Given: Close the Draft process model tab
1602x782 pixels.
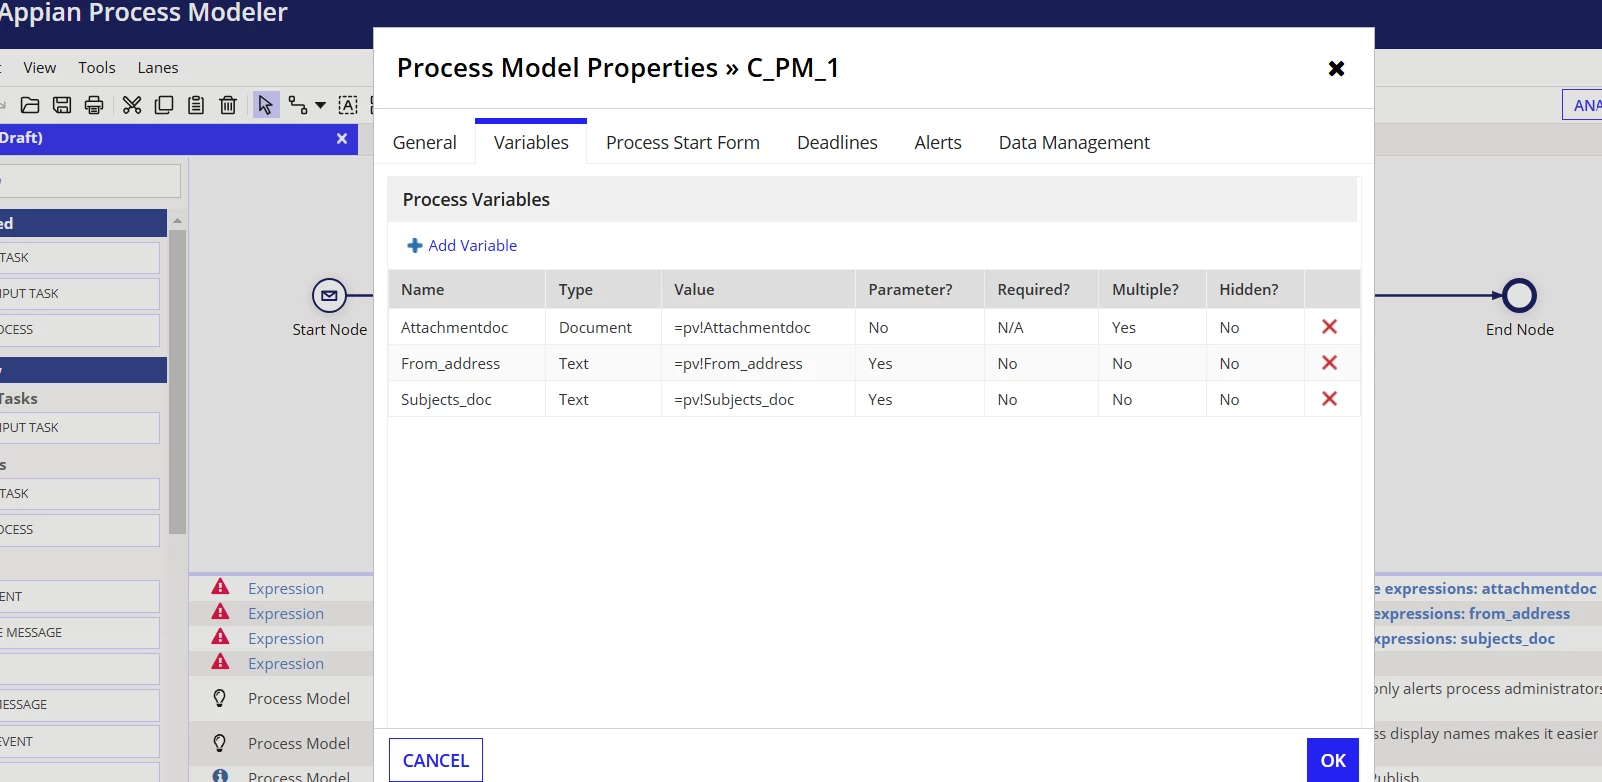Looking at the screenshot, I should (x=342, y=138).
